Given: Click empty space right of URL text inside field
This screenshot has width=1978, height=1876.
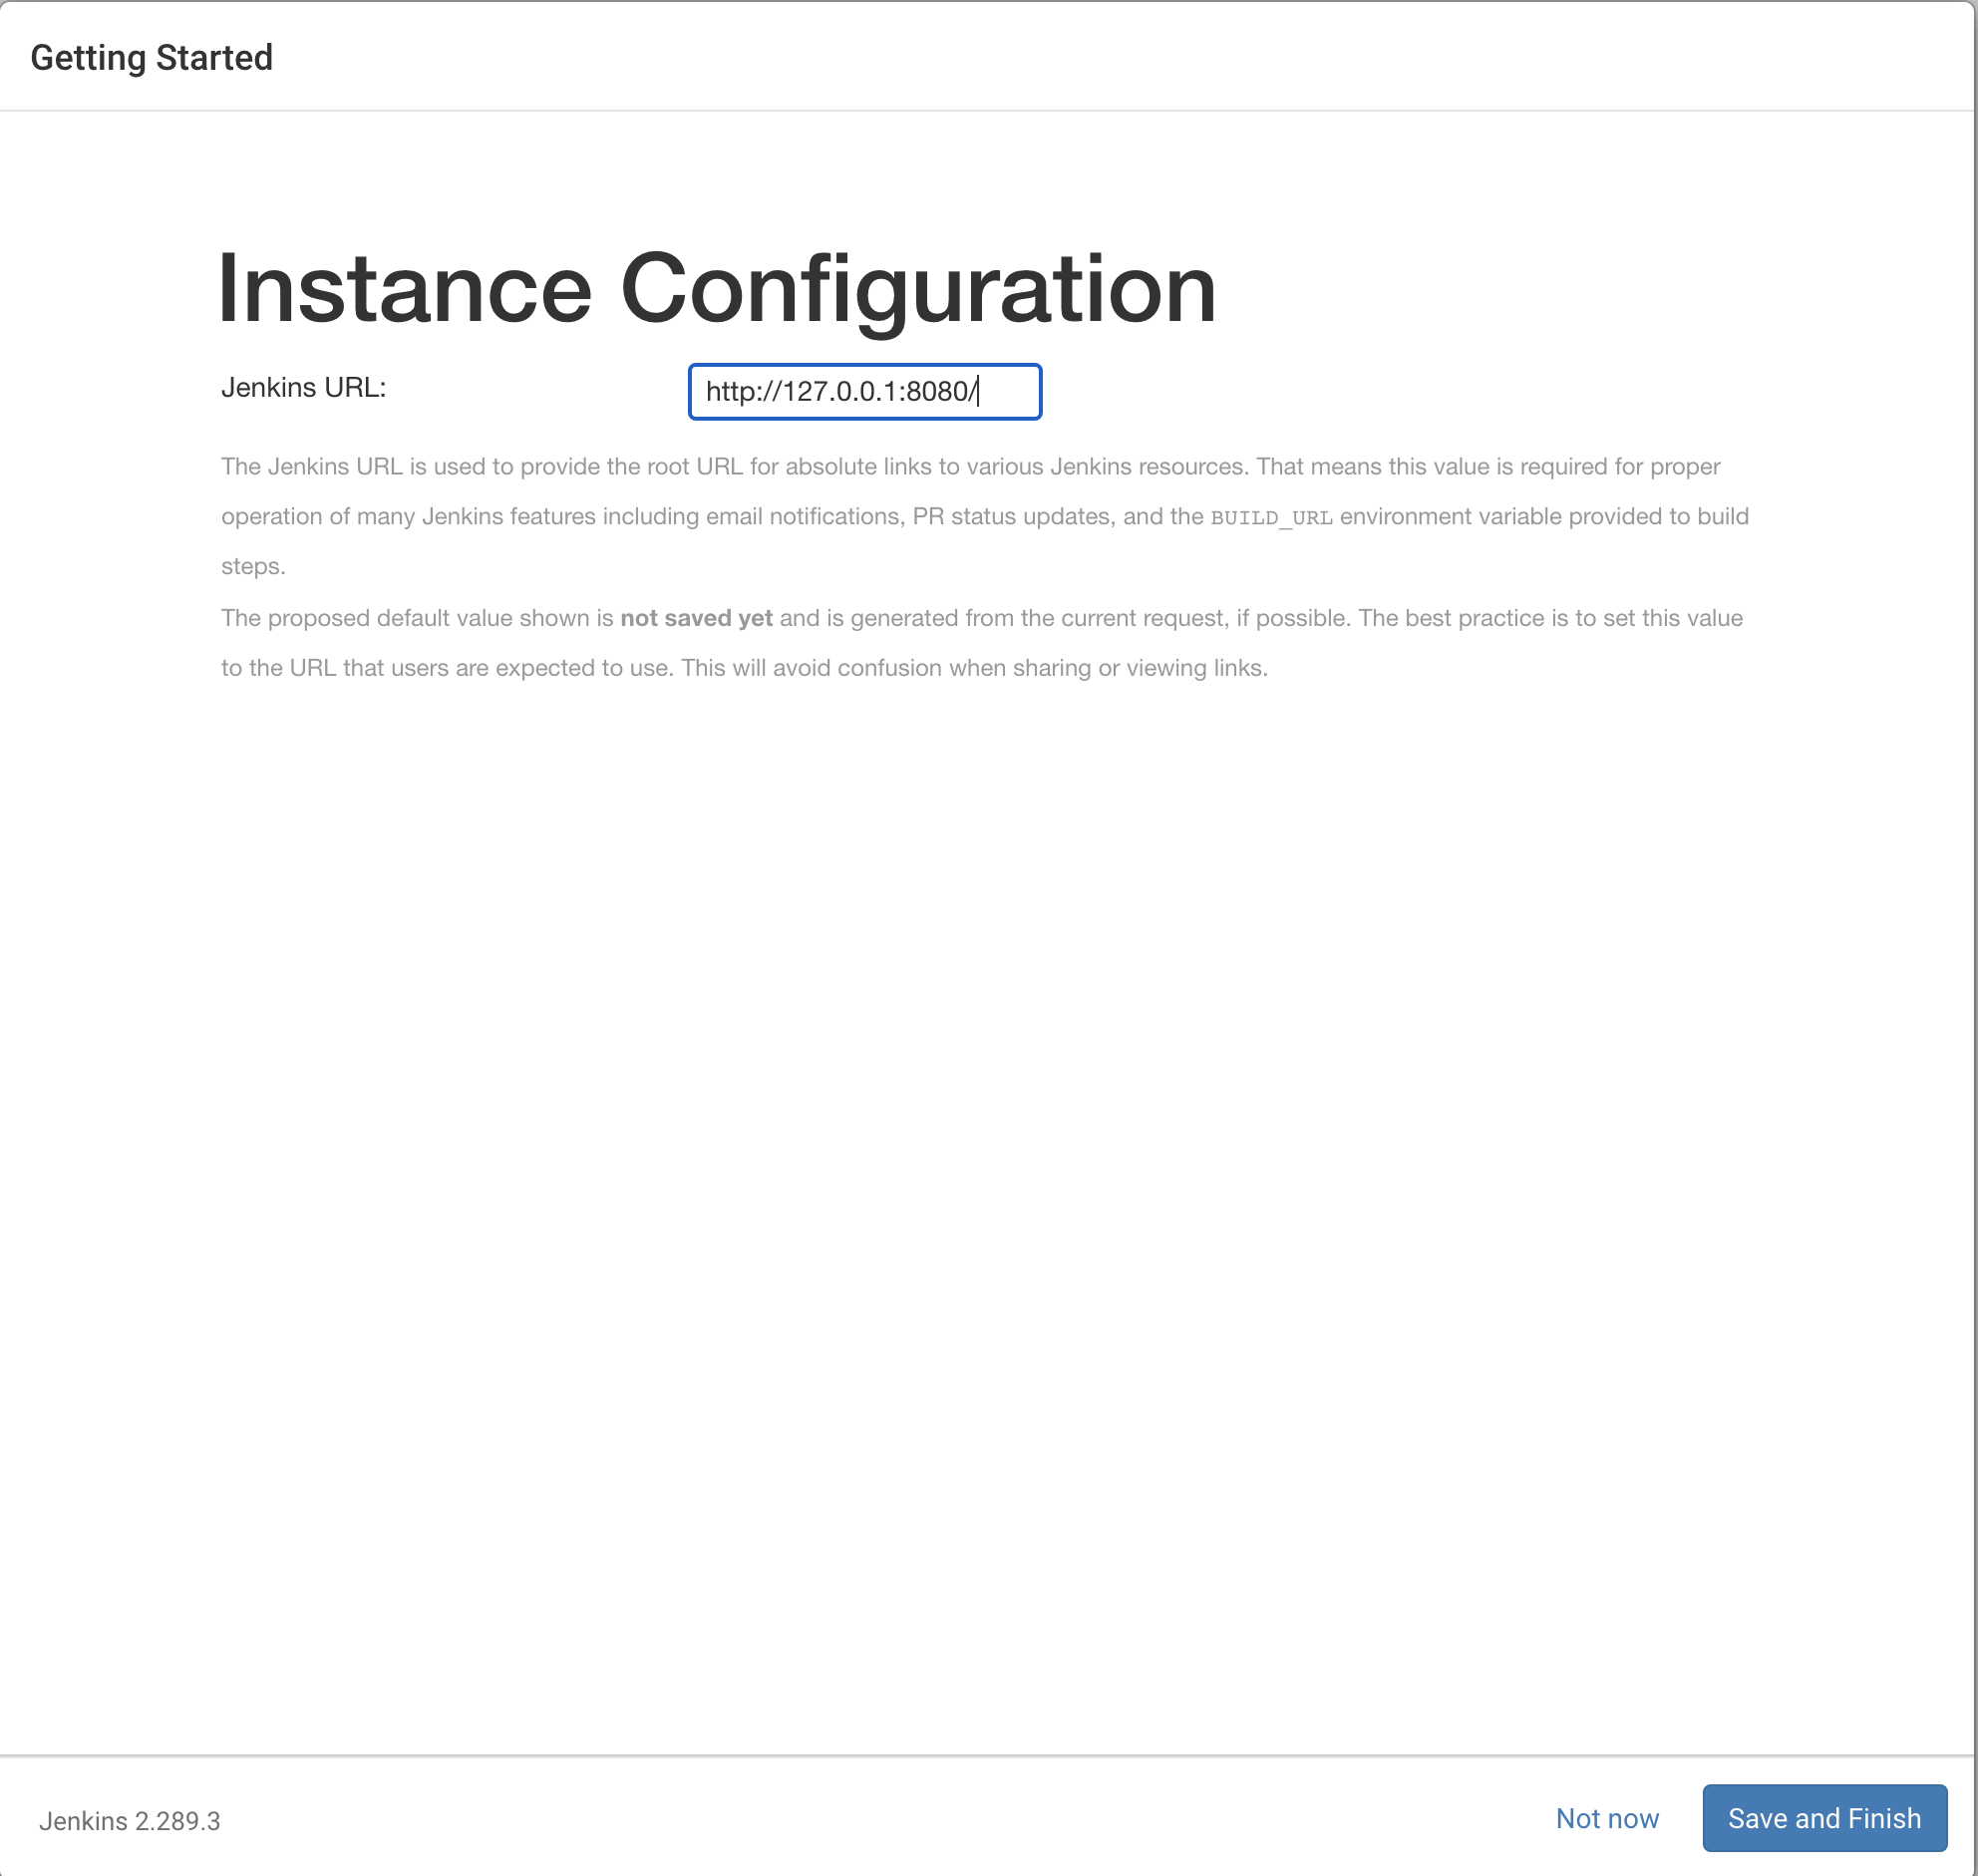Looking at the screenshot, I should [1010, 391].
